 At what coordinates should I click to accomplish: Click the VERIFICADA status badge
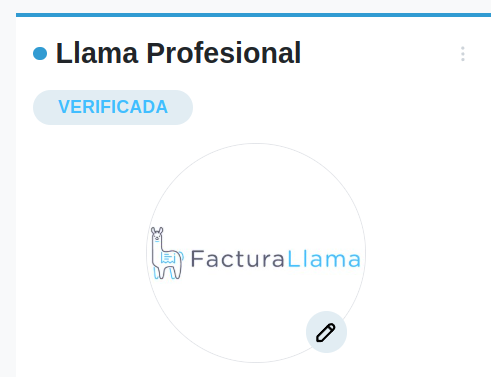pyautogui.click(x=113, y=107)
